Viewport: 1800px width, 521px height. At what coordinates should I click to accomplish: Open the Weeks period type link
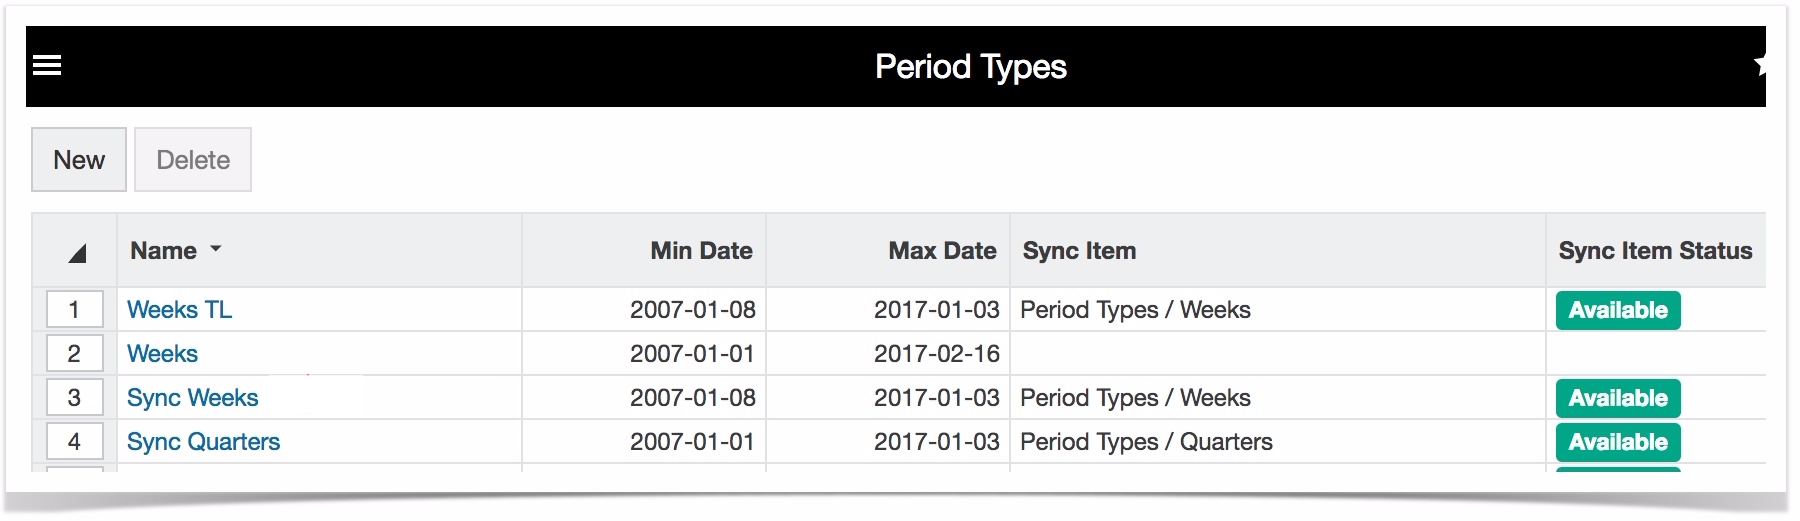tap(163, 354)
